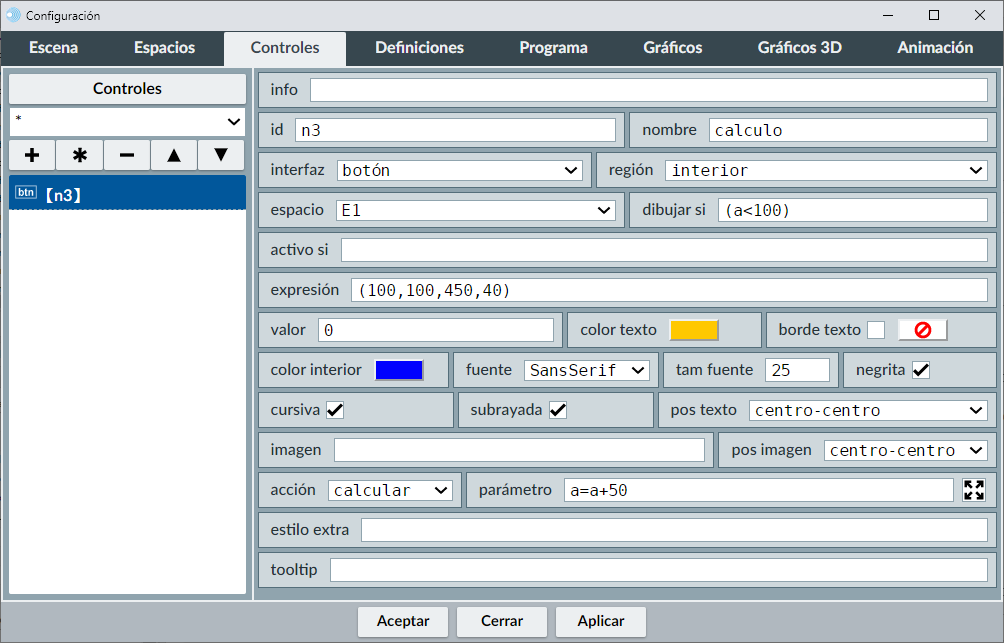Click the Aplicar button
1004x643 pixels.
[x=601, y=621]
